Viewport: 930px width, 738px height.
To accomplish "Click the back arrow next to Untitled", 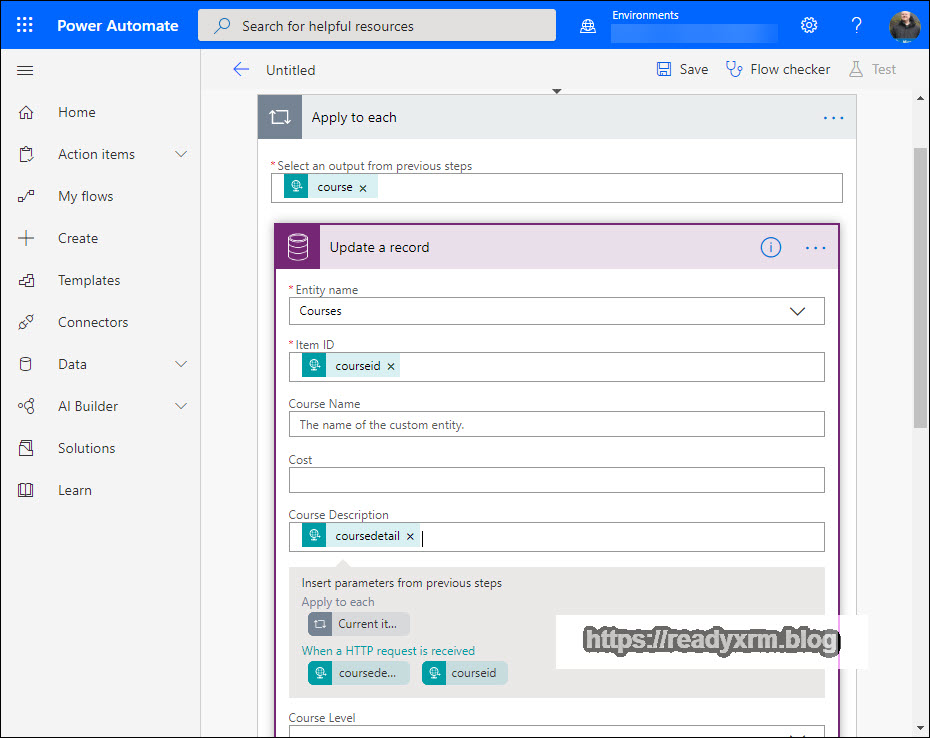I will 241,69.
